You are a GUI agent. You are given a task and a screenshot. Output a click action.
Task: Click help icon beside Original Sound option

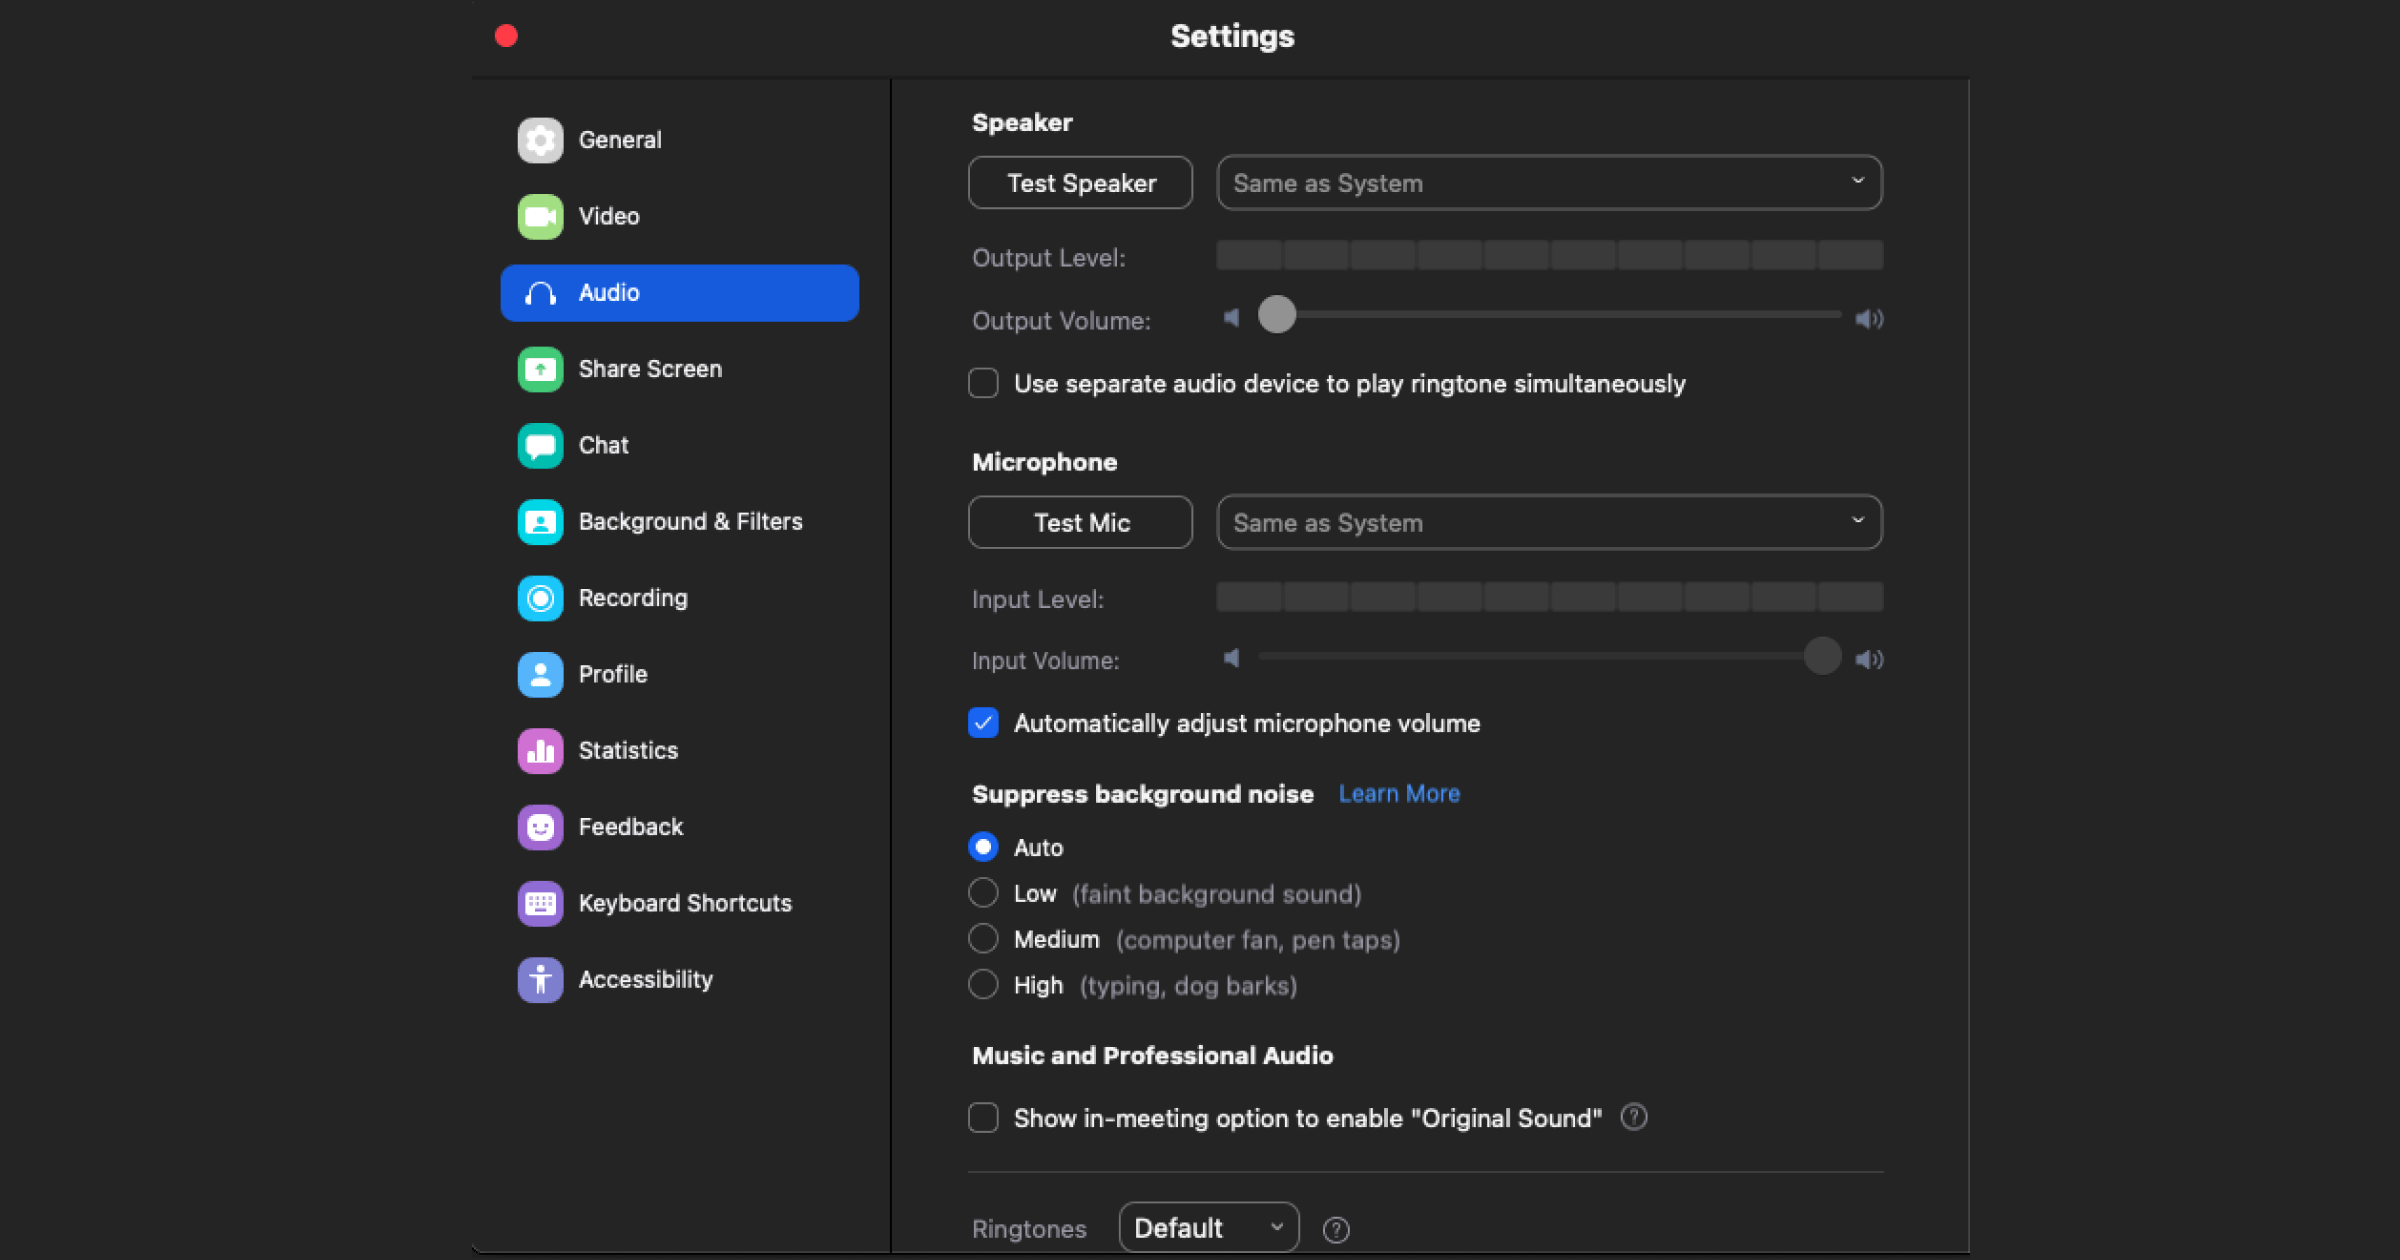tap(1633, 1117)
